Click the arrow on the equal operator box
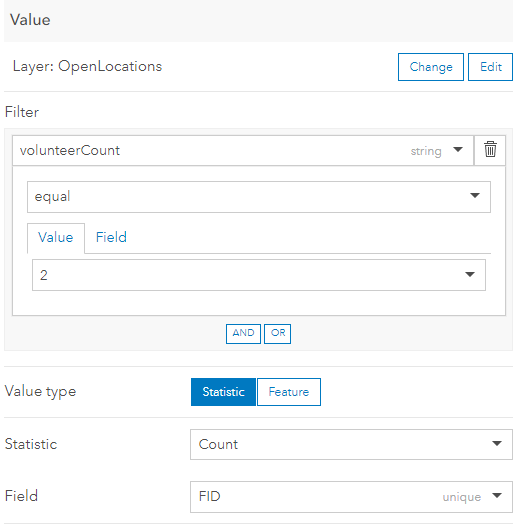 pos(475,195)
